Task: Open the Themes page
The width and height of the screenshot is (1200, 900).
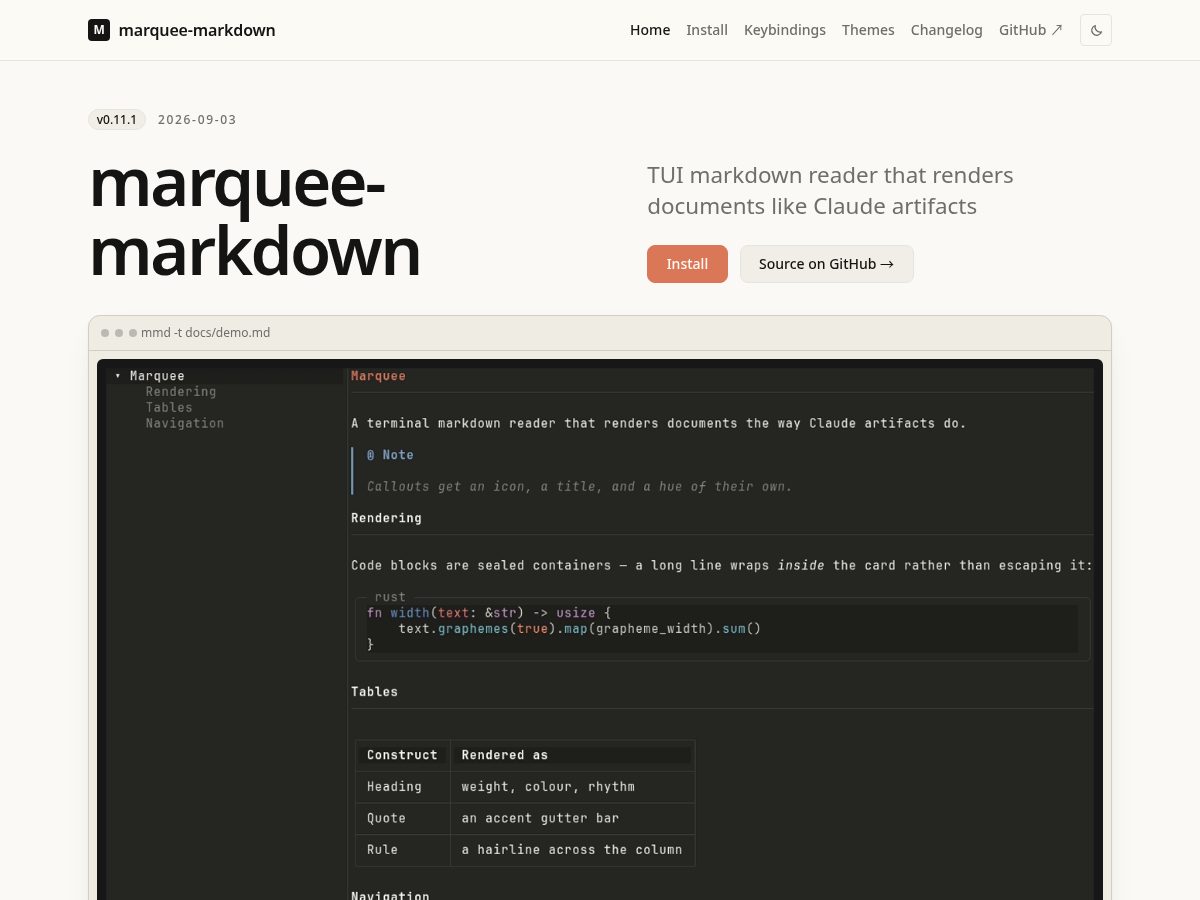Action: tap(868, 30)
